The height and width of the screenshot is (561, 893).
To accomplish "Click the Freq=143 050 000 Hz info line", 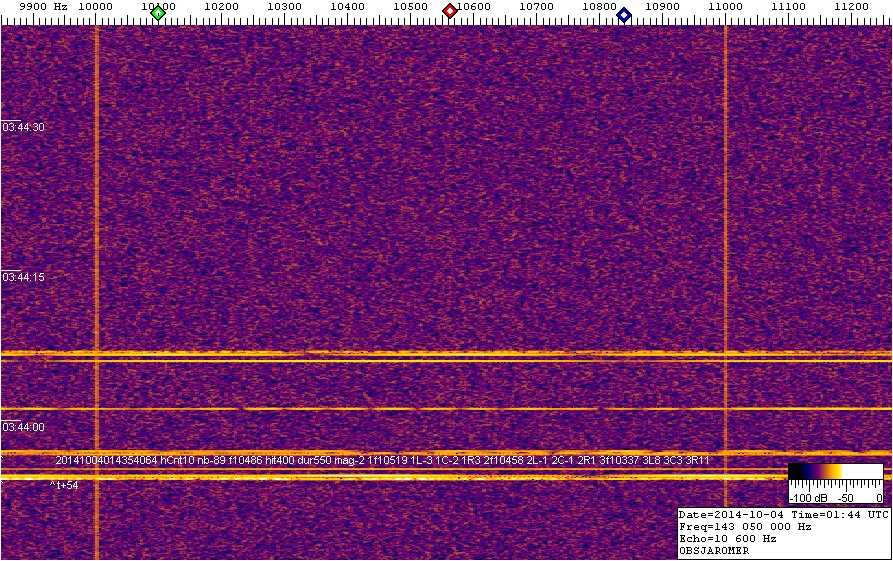I will [x=746, y=526].
